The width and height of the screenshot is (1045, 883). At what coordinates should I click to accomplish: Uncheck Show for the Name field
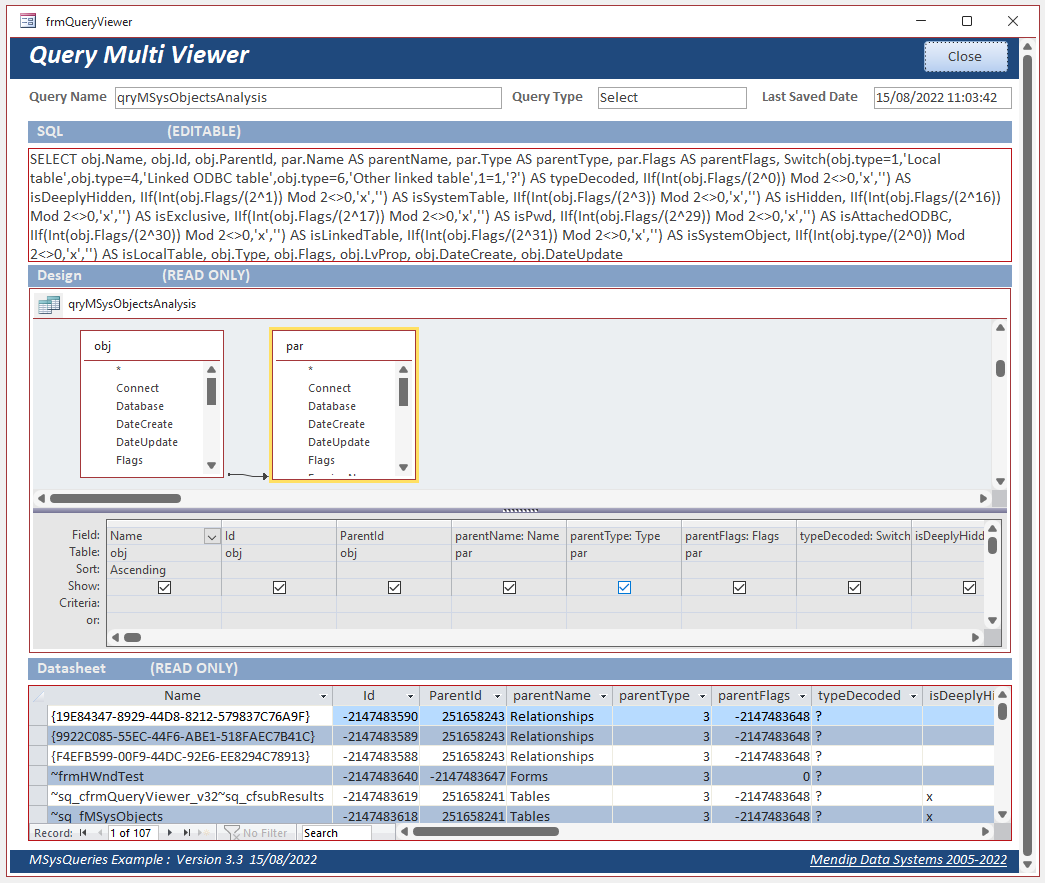165,588
